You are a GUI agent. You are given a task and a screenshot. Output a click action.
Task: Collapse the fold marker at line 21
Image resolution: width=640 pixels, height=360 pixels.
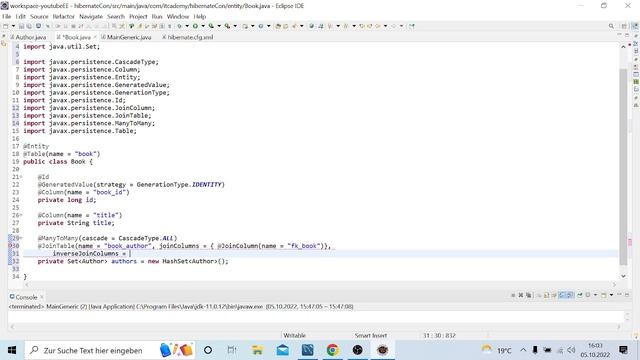pyautogui.click(x=21, y=177)
